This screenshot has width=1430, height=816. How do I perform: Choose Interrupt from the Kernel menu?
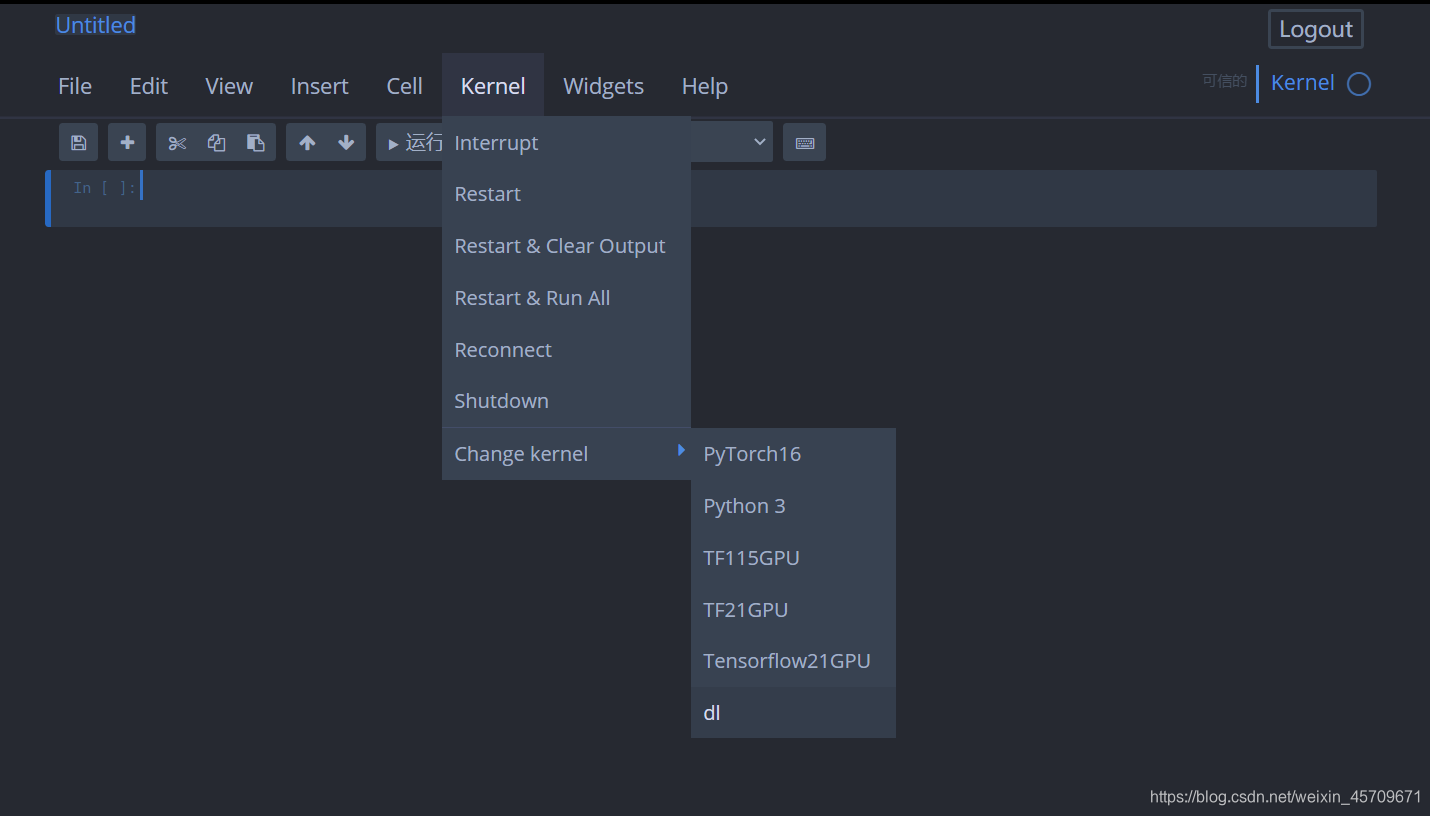[x=566, y=143]
